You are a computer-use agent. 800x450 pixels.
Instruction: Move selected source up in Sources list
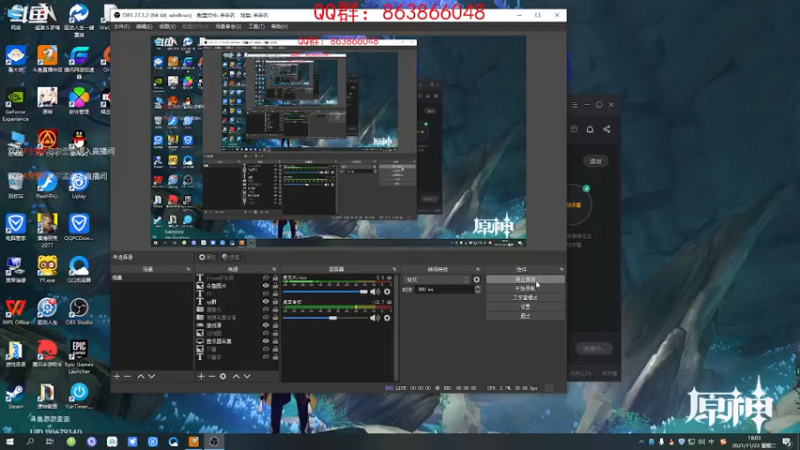(x=236, y=376)
